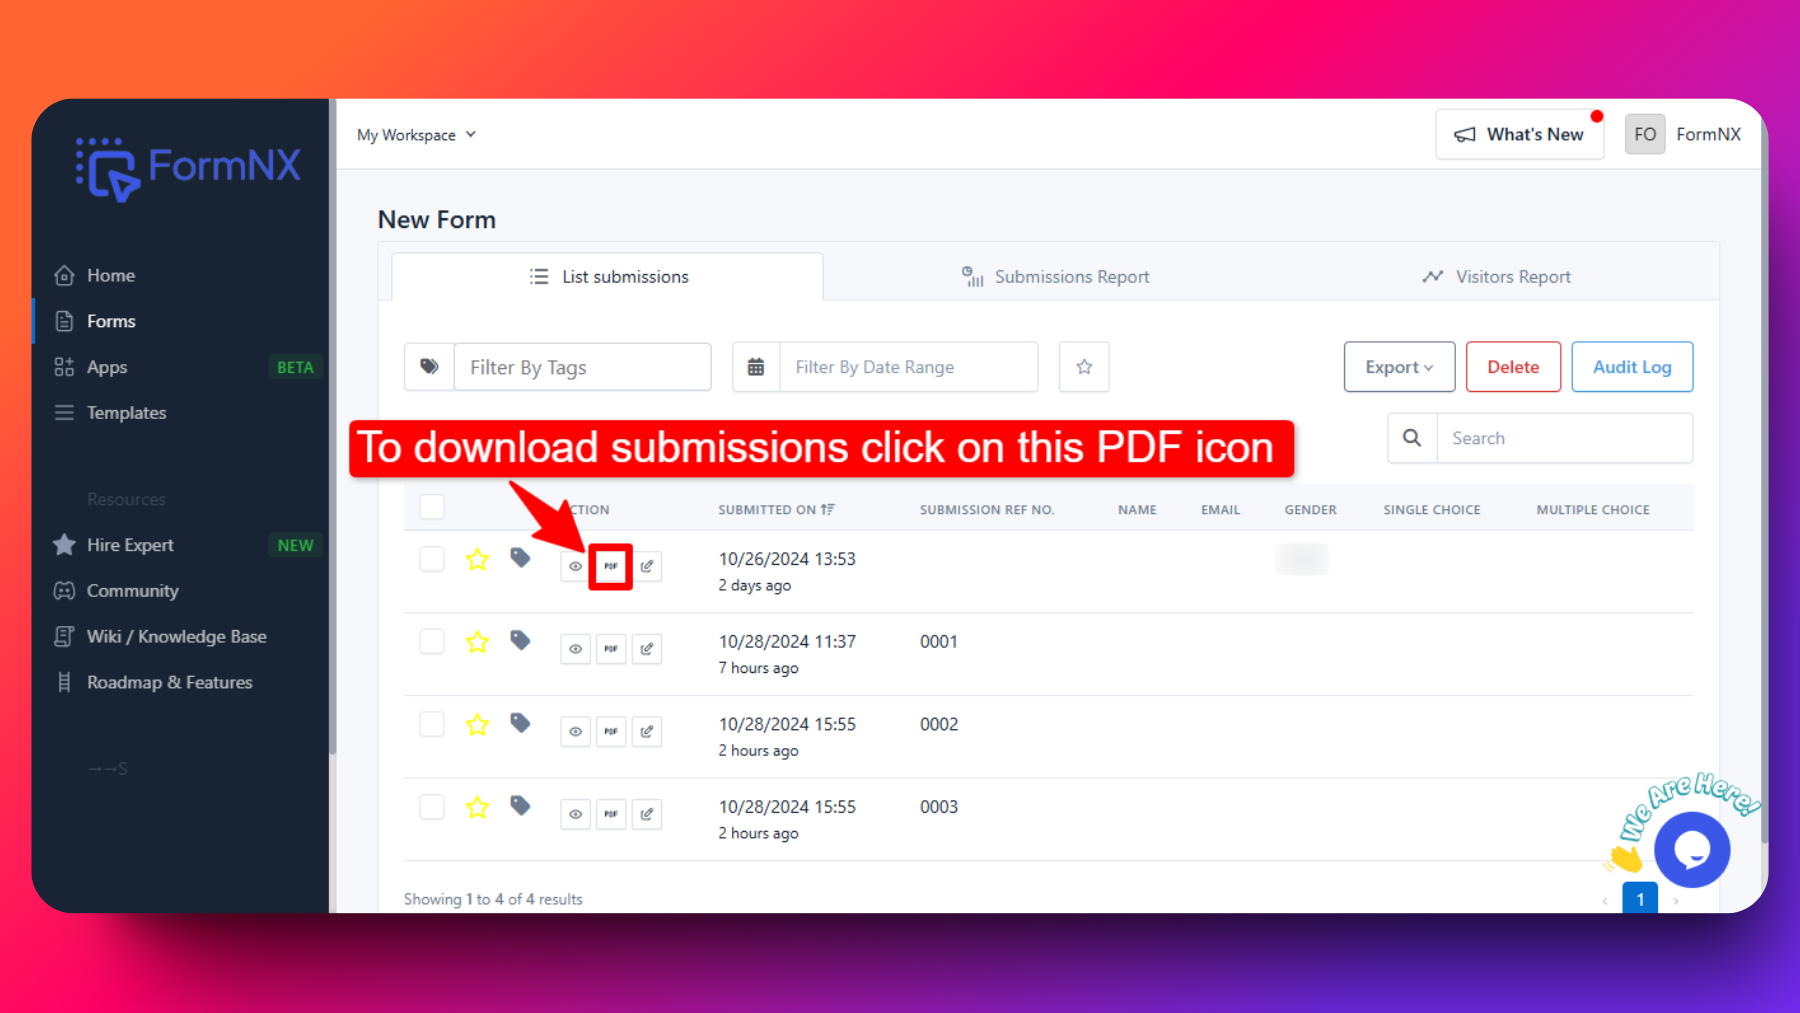
Task: Tick the checkbox for submission 0003
Action: [432, 807]
